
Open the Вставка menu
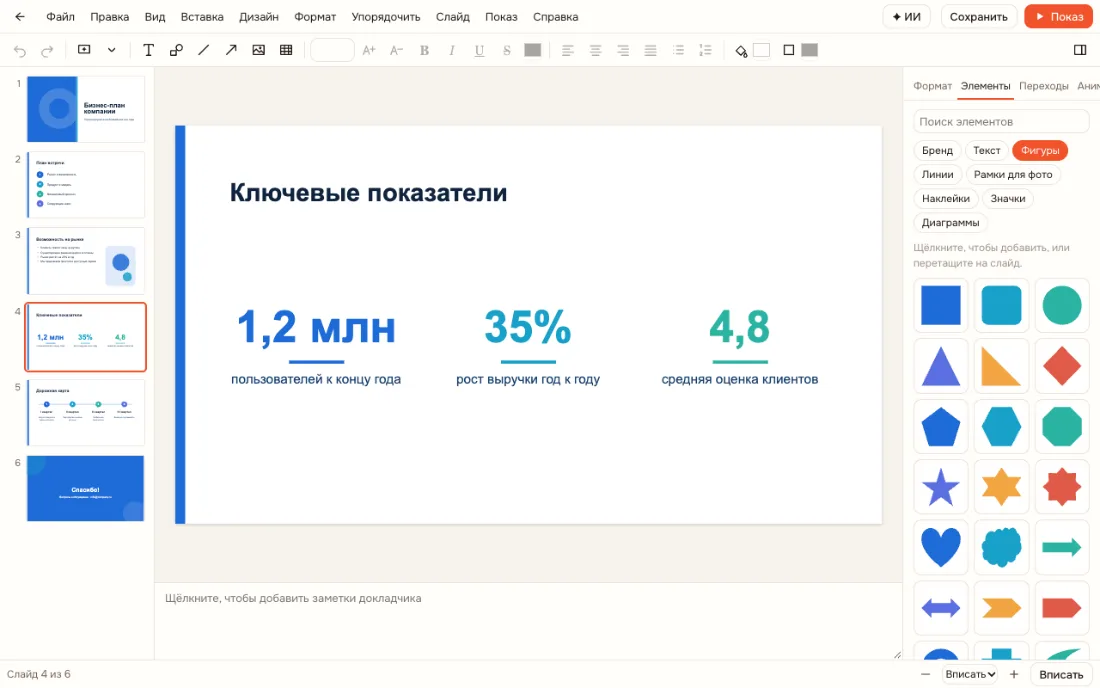tap(202, 17)
